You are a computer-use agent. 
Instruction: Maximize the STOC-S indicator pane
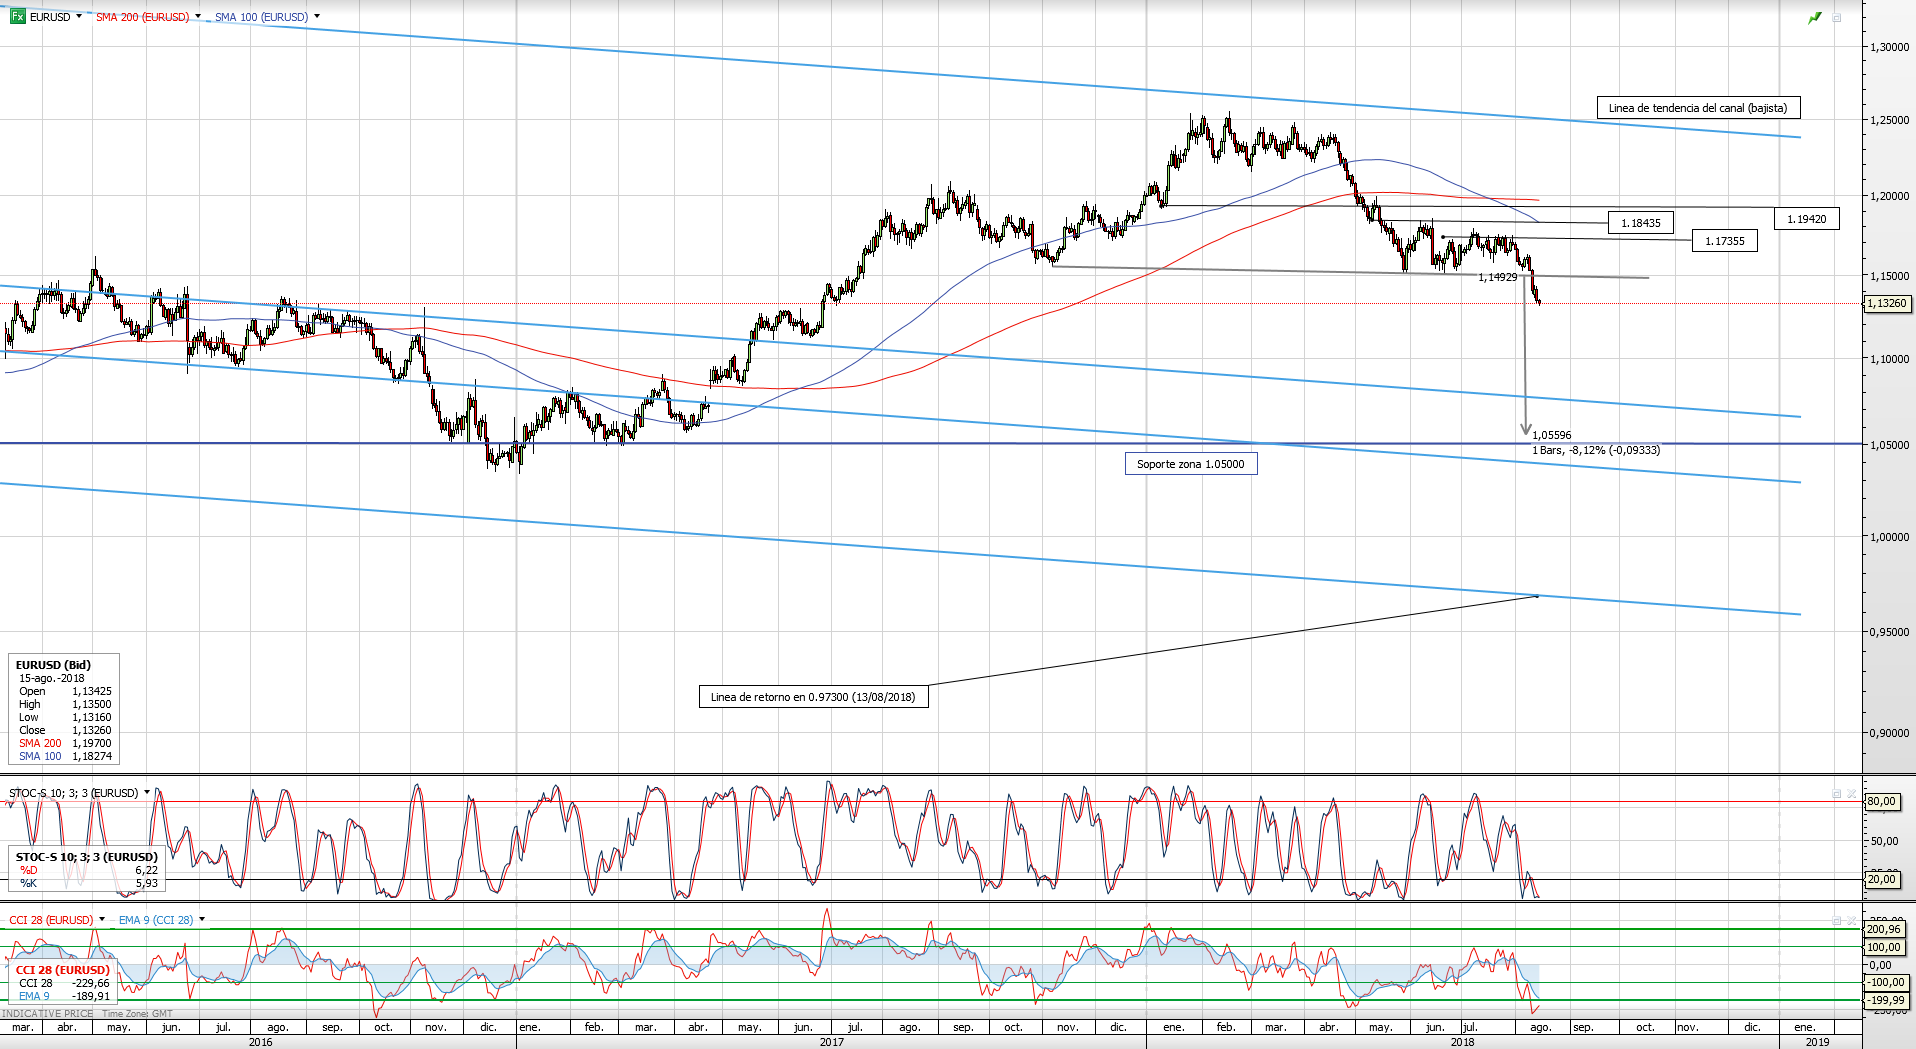click(x=1837, y=793)
